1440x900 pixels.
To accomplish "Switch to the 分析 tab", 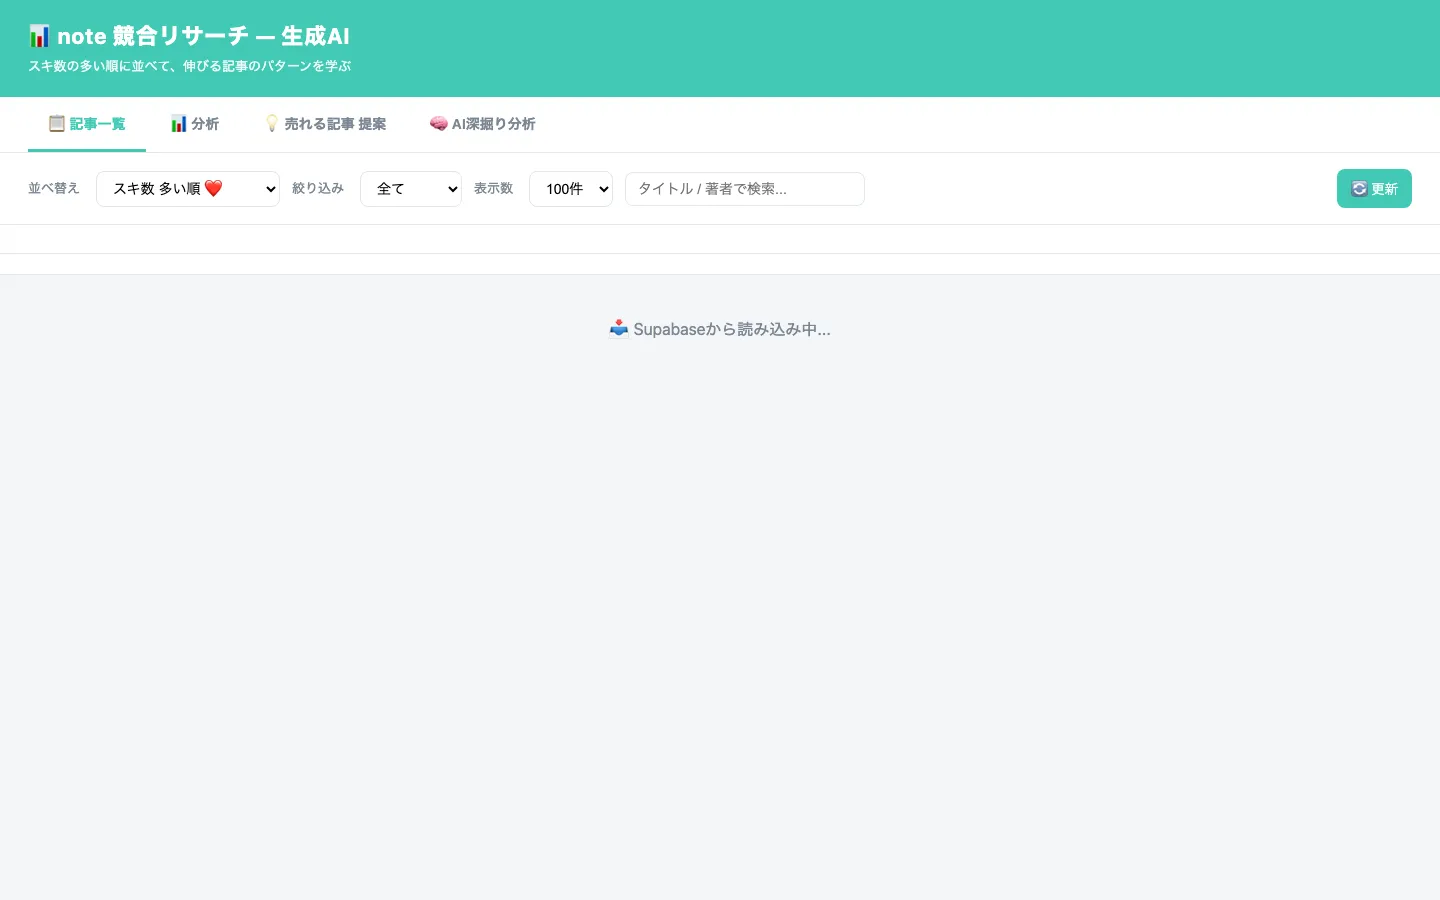I will click(x=194, y=124).
